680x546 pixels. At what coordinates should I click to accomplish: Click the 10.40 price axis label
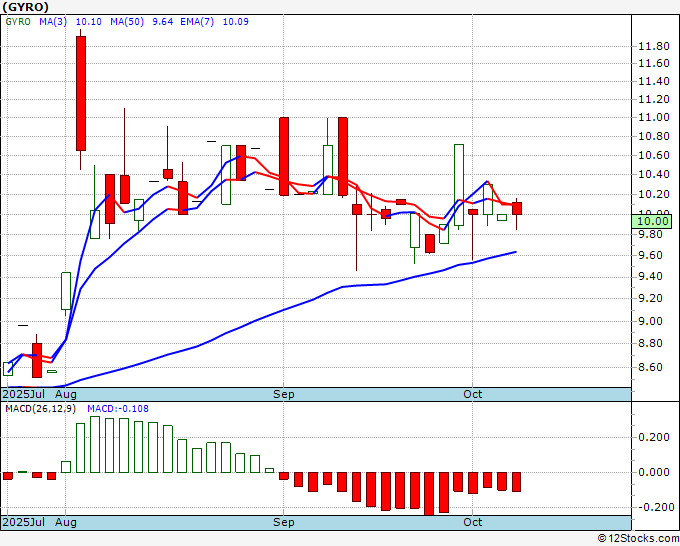(x=654, y=174)
